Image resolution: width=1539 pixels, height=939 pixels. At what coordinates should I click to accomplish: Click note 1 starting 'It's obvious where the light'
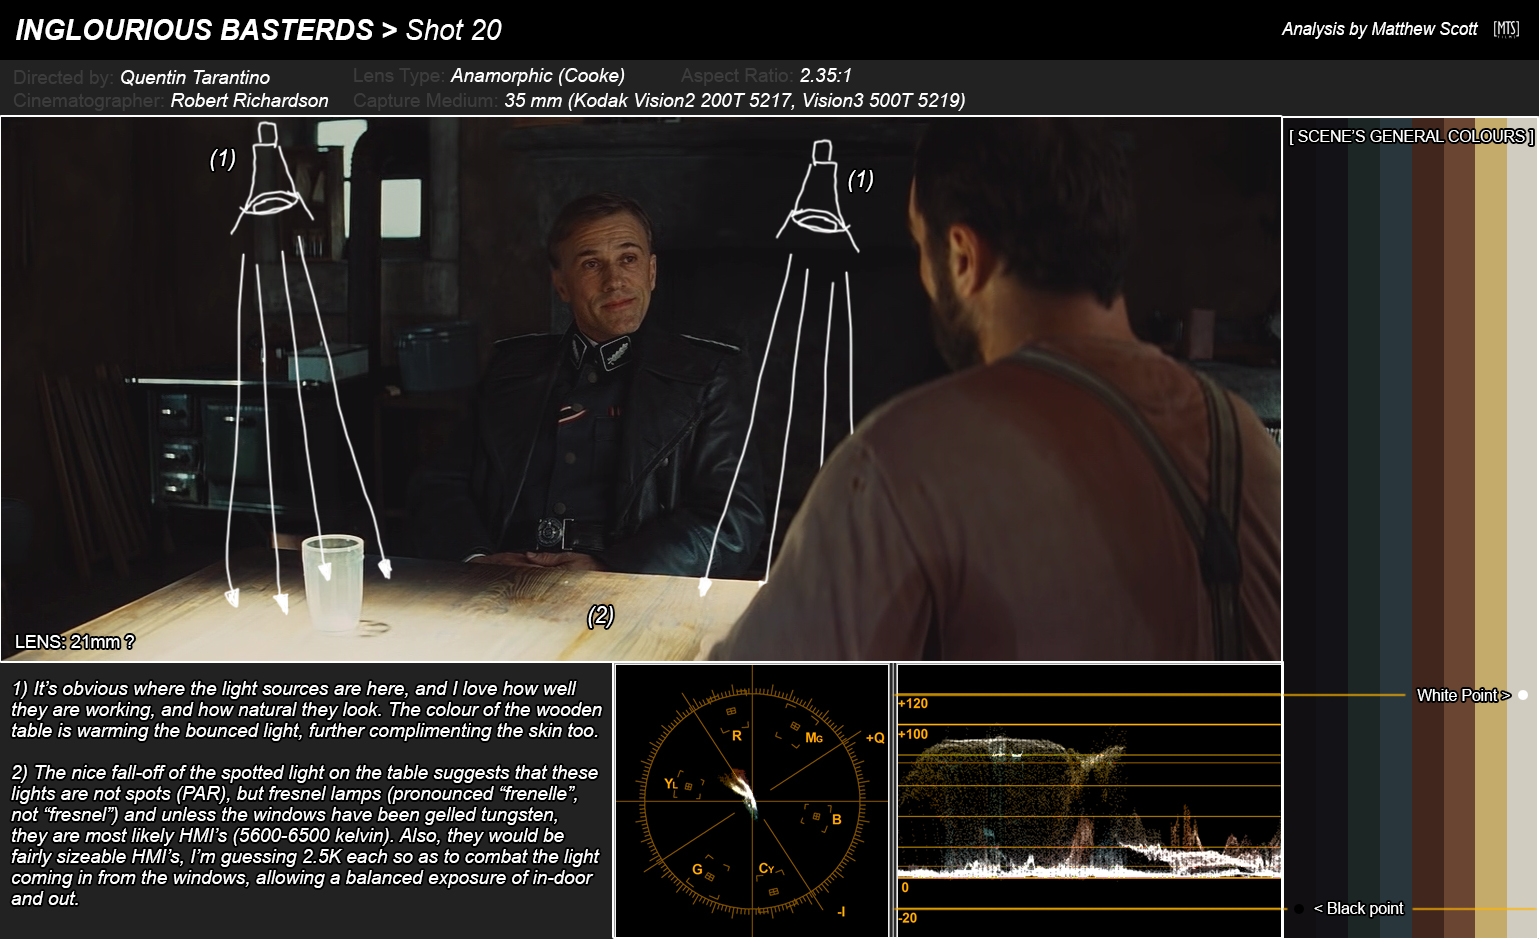pyautogui.click(x=307, y=709)
